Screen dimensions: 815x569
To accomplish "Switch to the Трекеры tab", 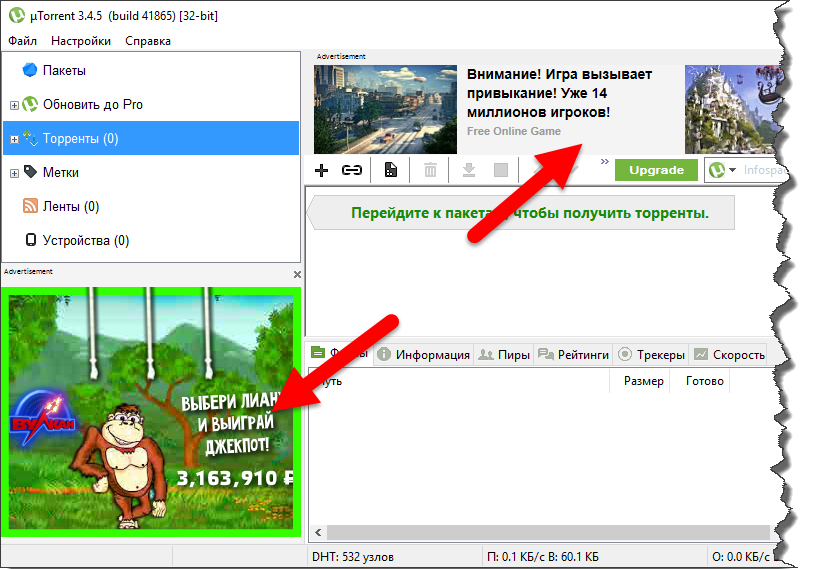I will (x=651, y=355).
